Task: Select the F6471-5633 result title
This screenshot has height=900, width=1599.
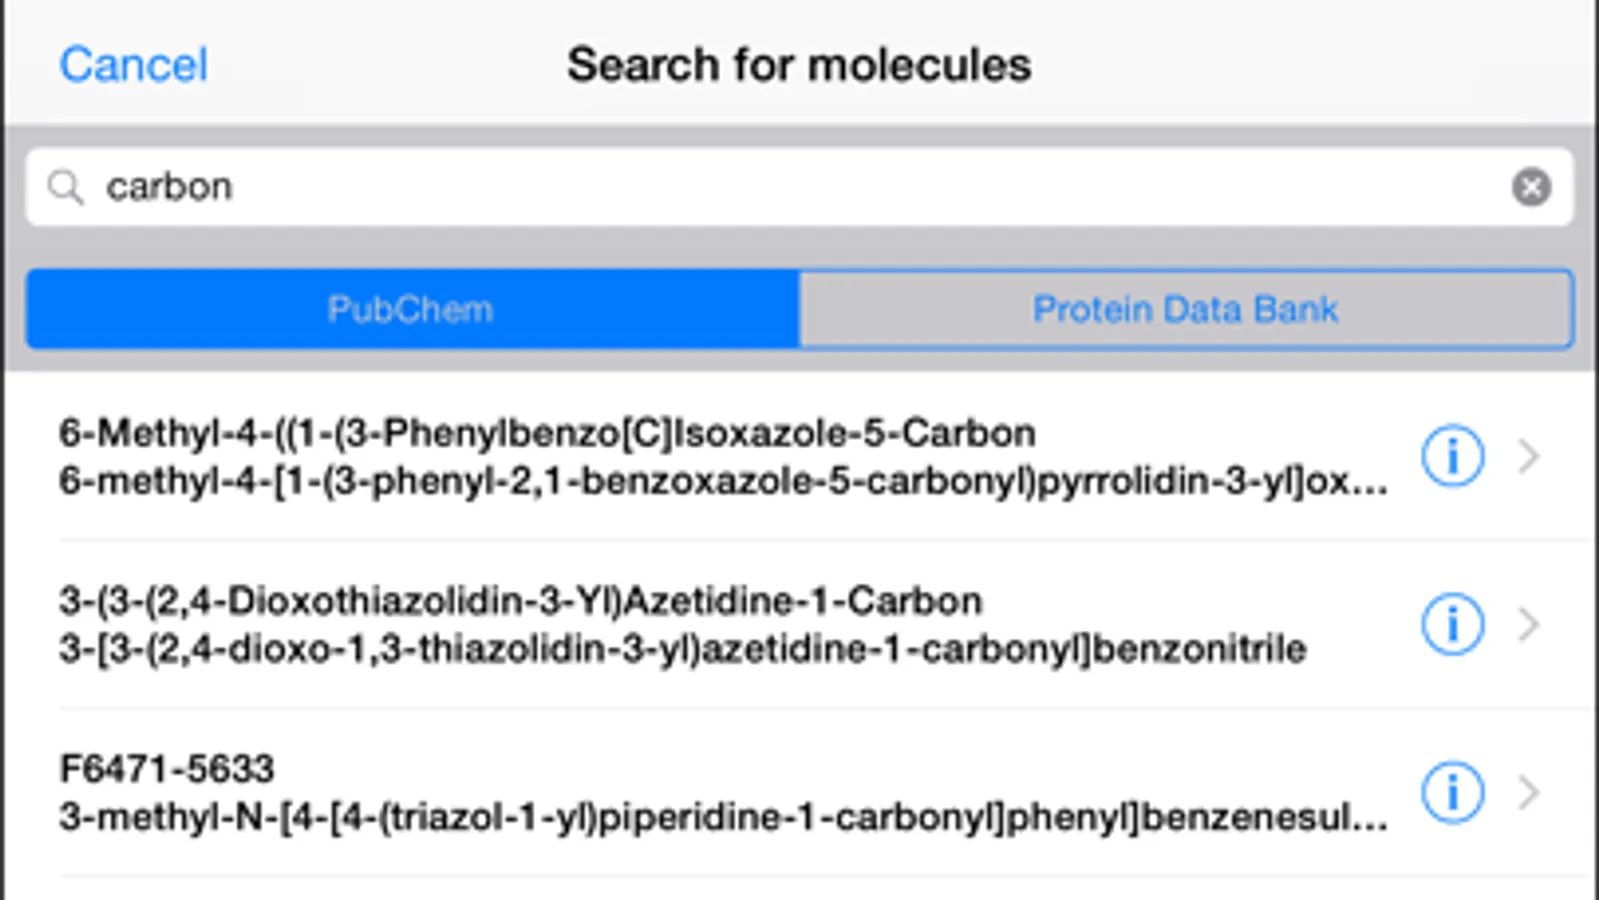Action: pos(167,770)
